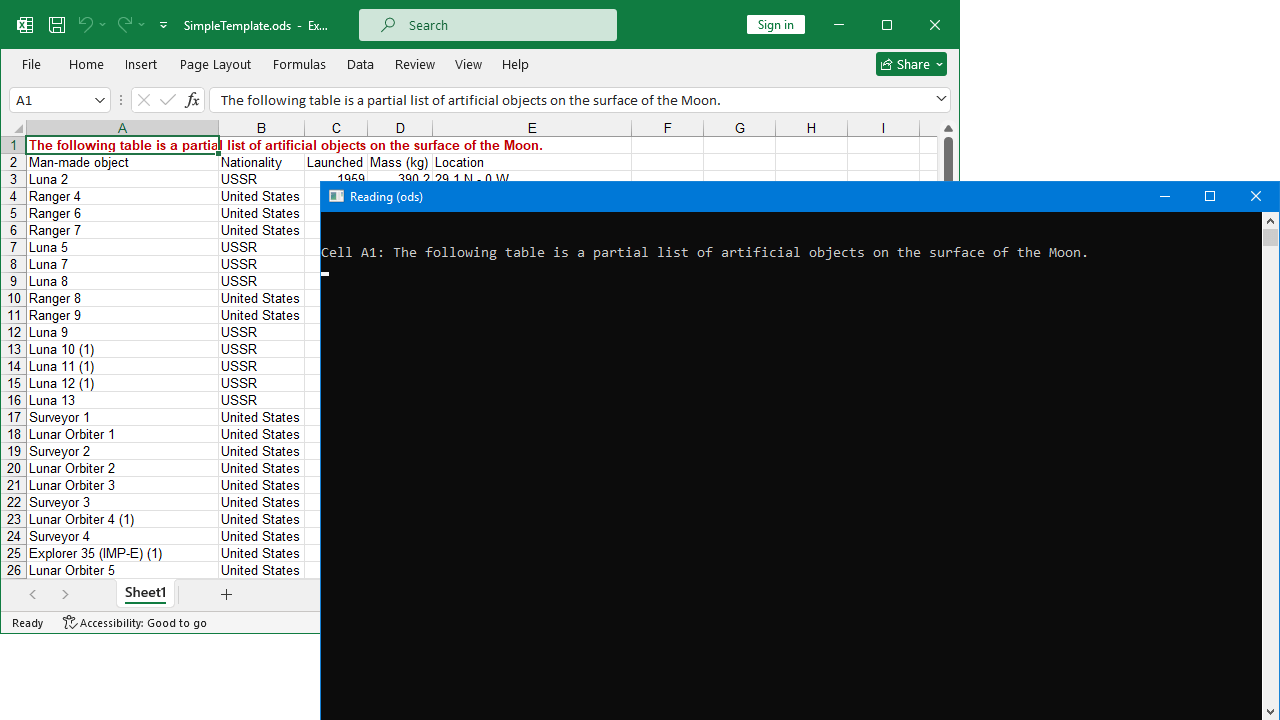Viewport: 1280px width, 720px height.
Task: Click the Undo arrow icon
Action: 86,25
